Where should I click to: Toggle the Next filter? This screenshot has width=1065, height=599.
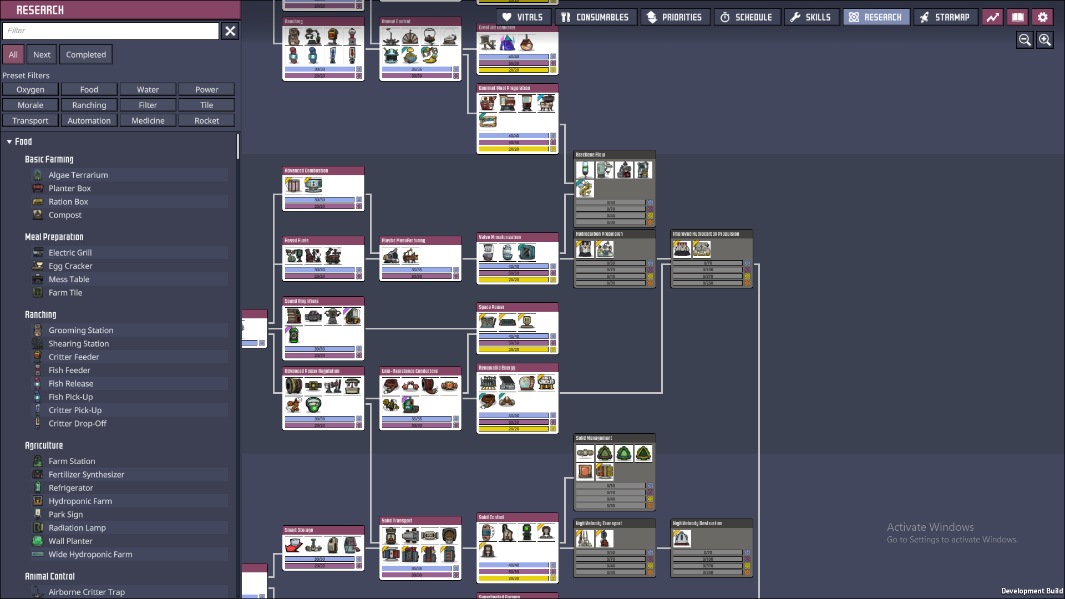[41, 54]
